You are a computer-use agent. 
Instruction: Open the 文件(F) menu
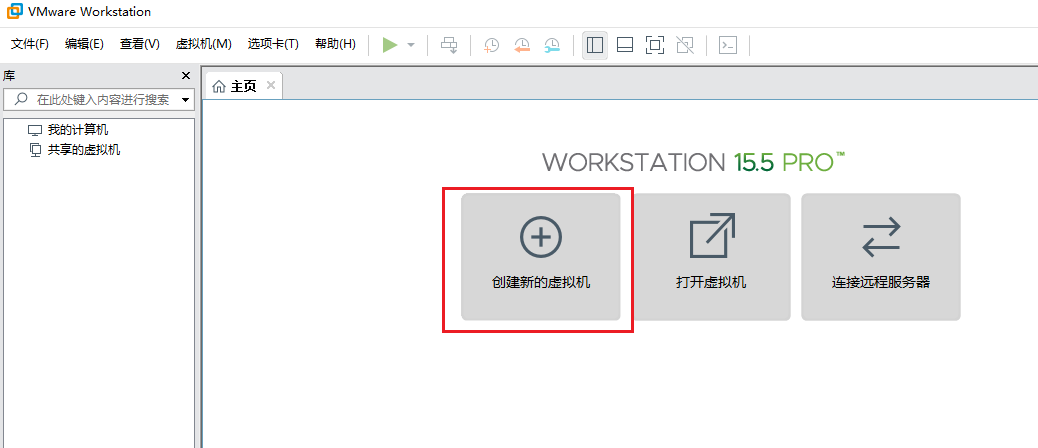click(x=30, y=44)
